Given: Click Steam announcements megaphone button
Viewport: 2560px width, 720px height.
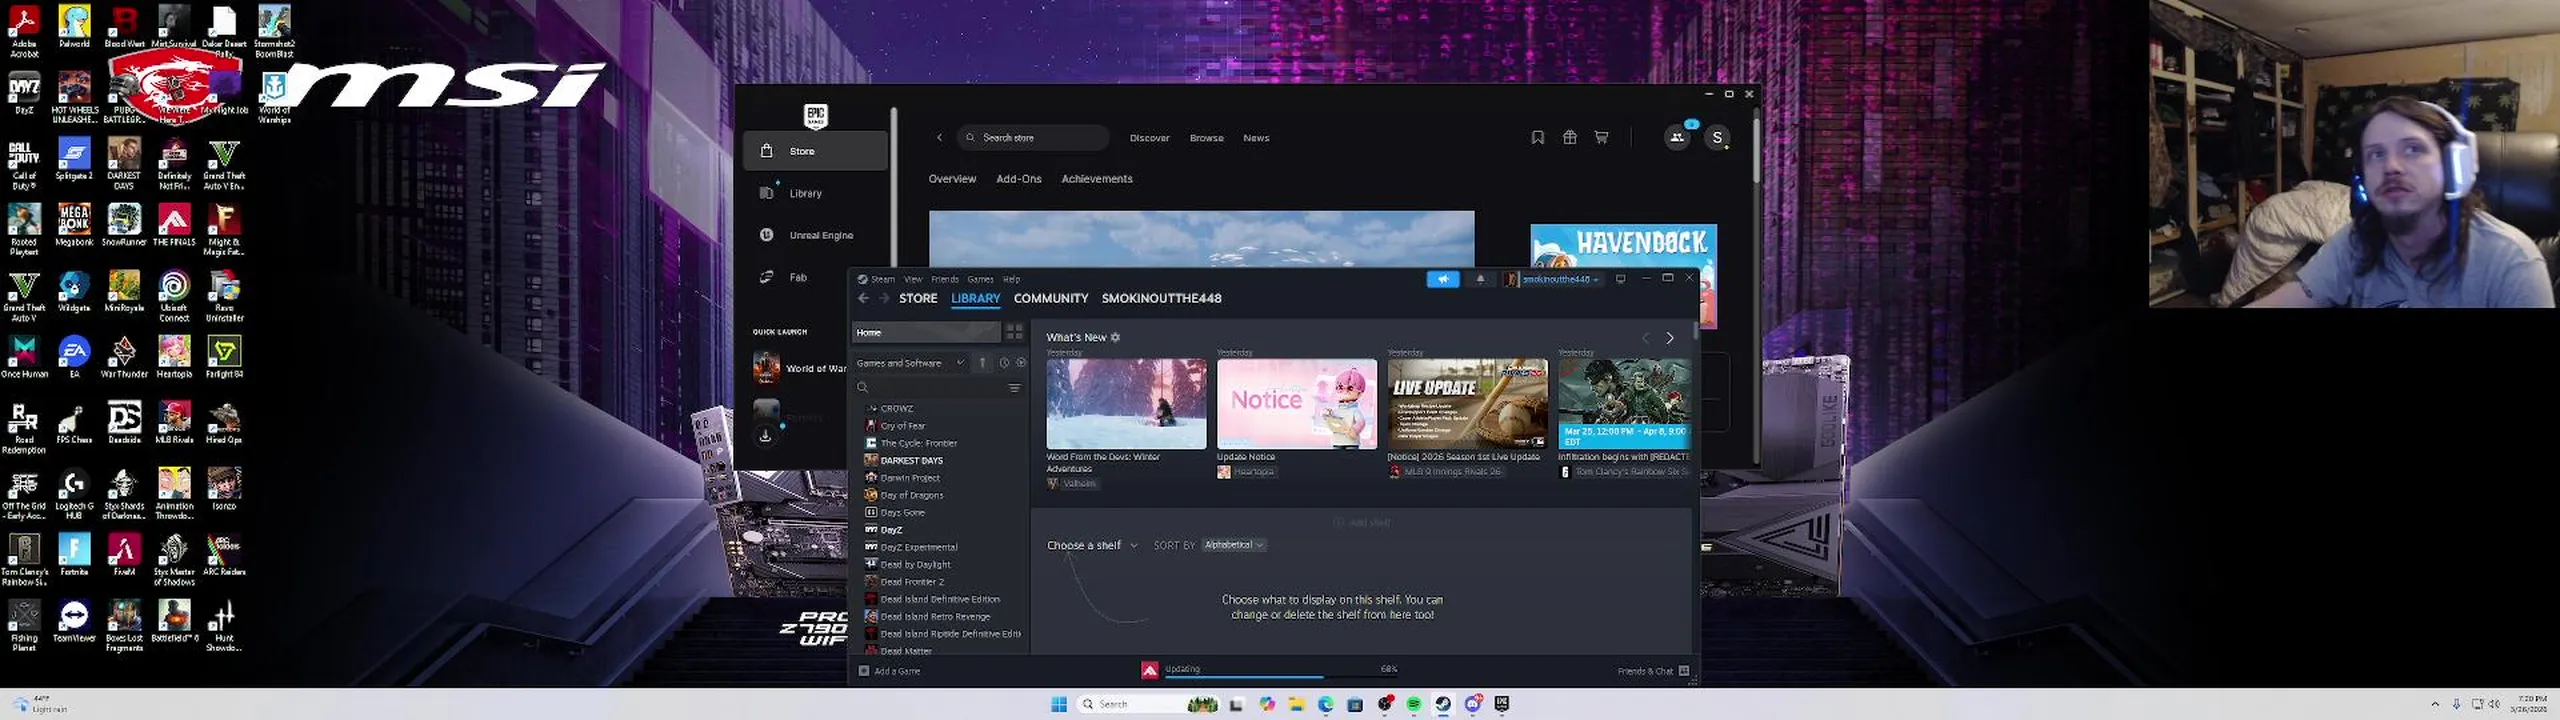Looking at the screenshot, I should (x=1442, y=280).
